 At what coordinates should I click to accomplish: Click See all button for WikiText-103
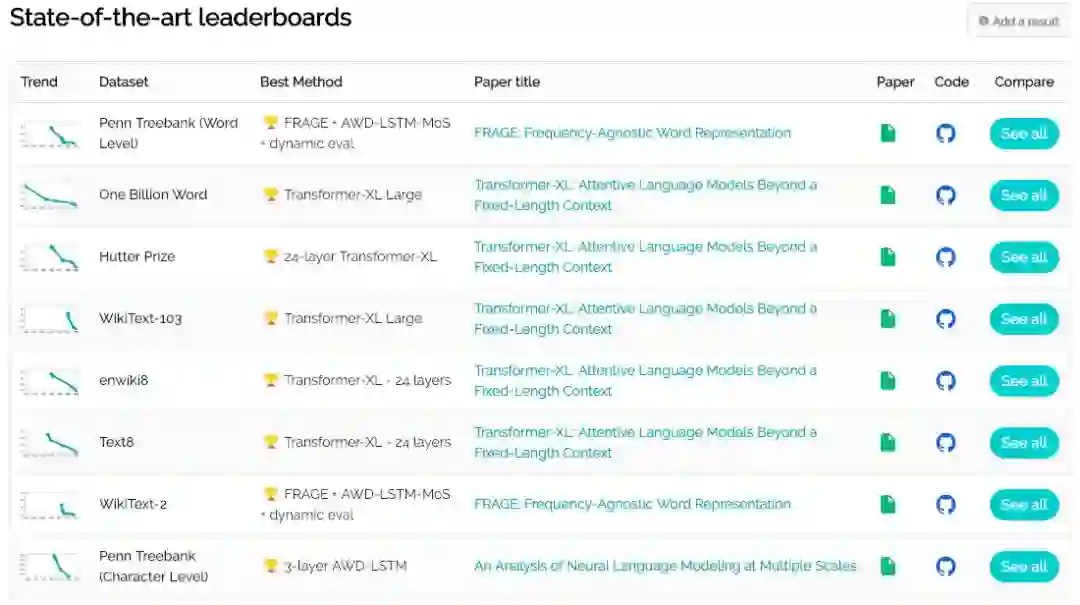tap(1024, 319)
